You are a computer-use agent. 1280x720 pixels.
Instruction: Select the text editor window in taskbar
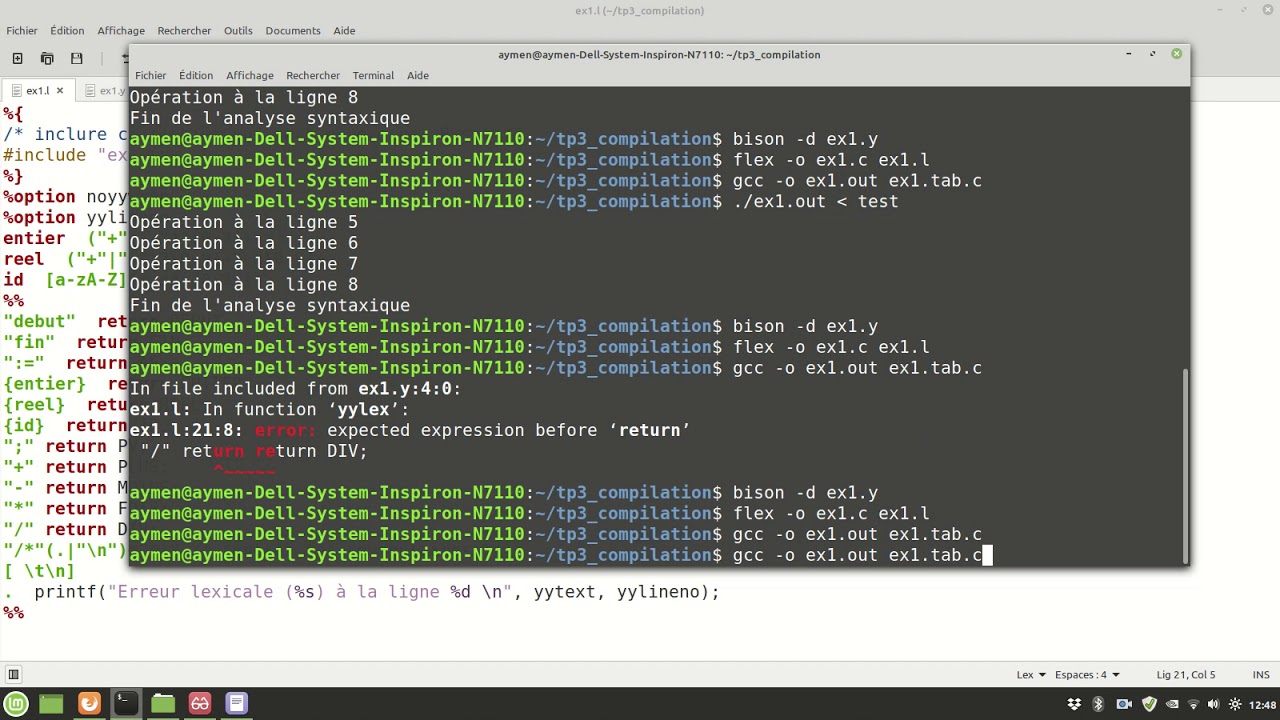tap(236, 704)
